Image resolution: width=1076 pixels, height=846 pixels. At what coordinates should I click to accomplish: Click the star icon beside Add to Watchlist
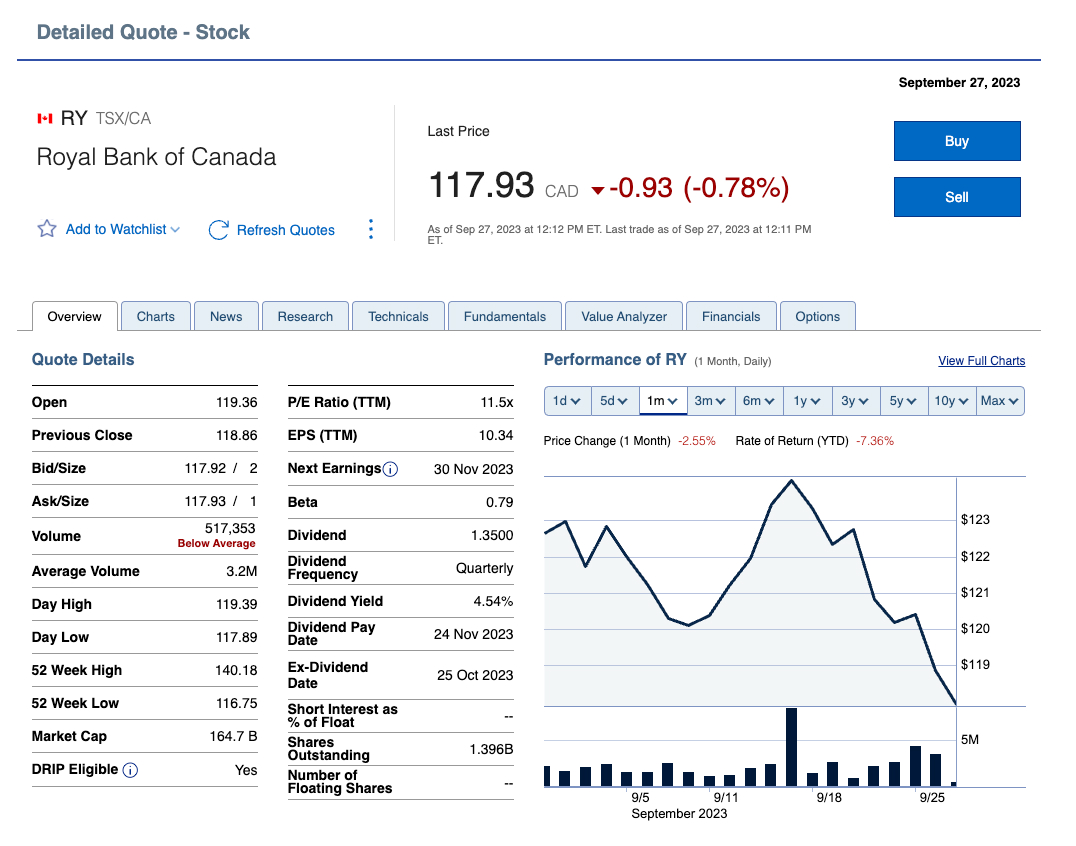pyautogui.click(x=47, y=228)
